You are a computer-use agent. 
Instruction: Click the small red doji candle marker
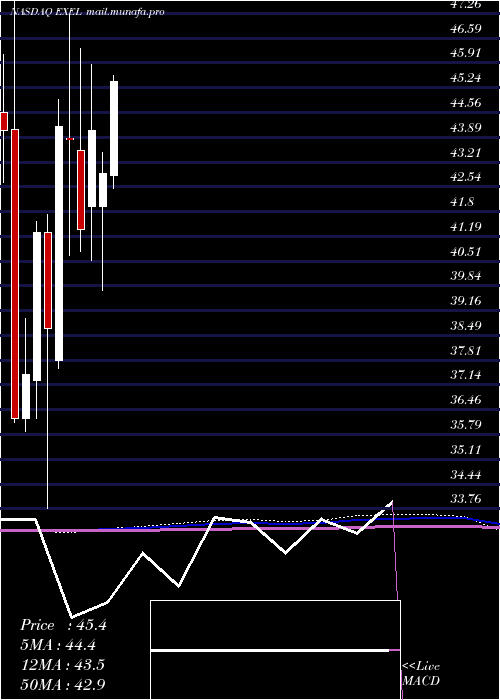(70, 139)
